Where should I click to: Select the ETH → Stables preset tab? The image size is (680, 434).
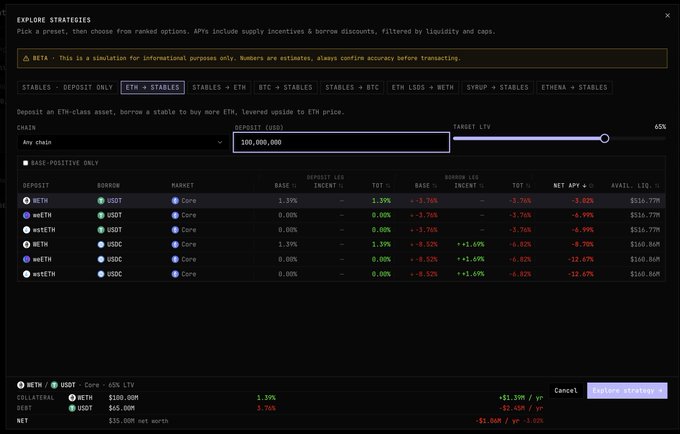point(153,88)
